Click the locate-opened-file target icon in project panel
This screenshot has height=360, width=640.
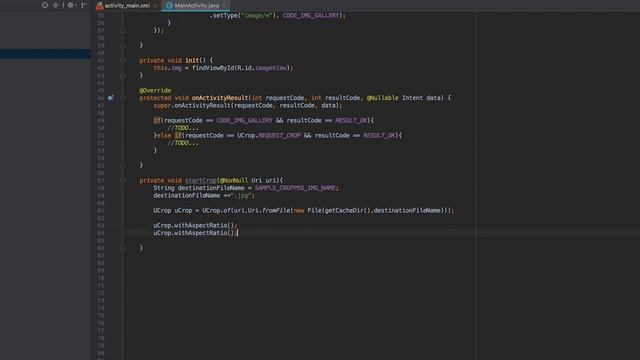[x=45, y=5]
